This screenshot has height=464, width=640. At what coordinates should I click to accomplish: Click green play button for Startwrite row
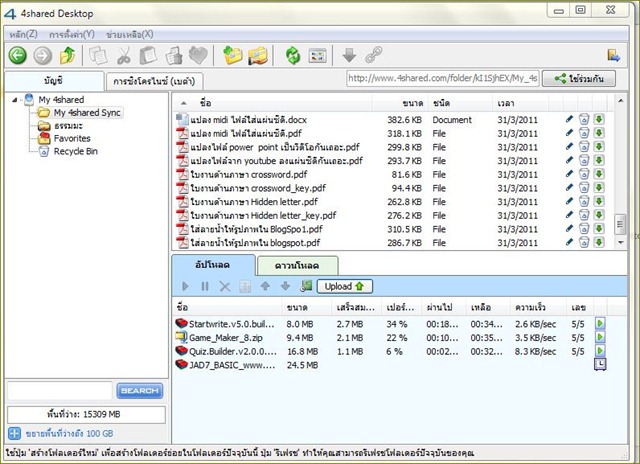click(x=600, y=324)
